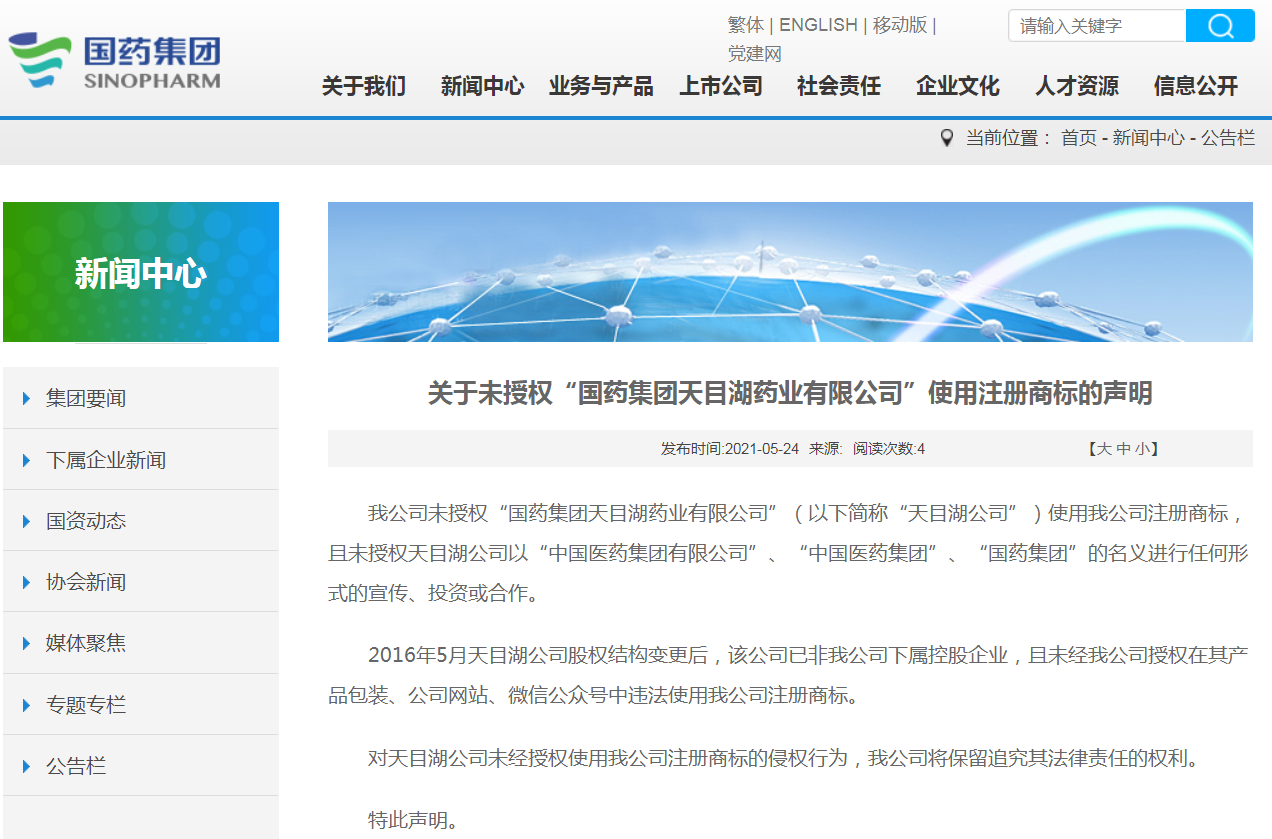1272x839 pixels.
Task: Click the 特此声明。 closing line
Action: coord(414,821)
